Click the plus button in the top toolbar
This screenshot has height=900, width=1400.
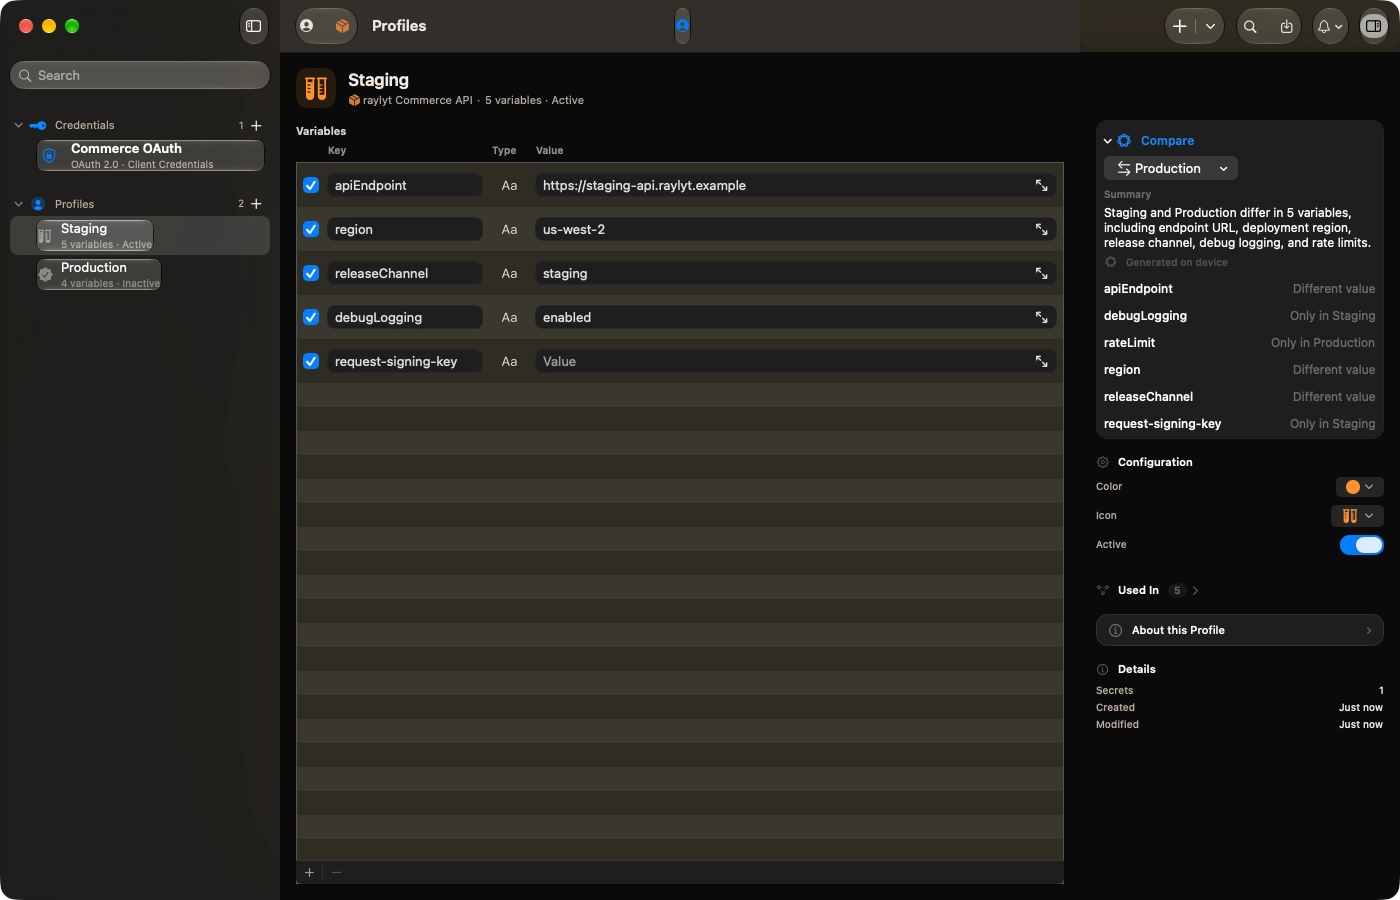tap(1180, 27)
